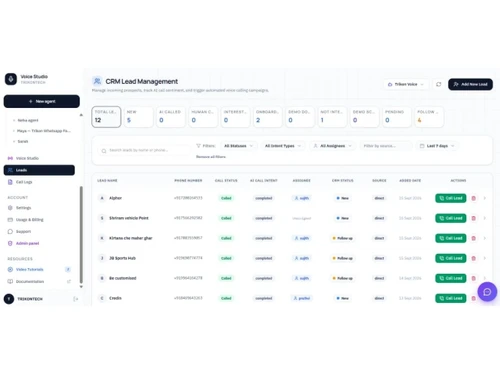This screenshot has height=375, width=500.
Task: Click the Admin panel shield icon
Action: (x=10, y=243)
